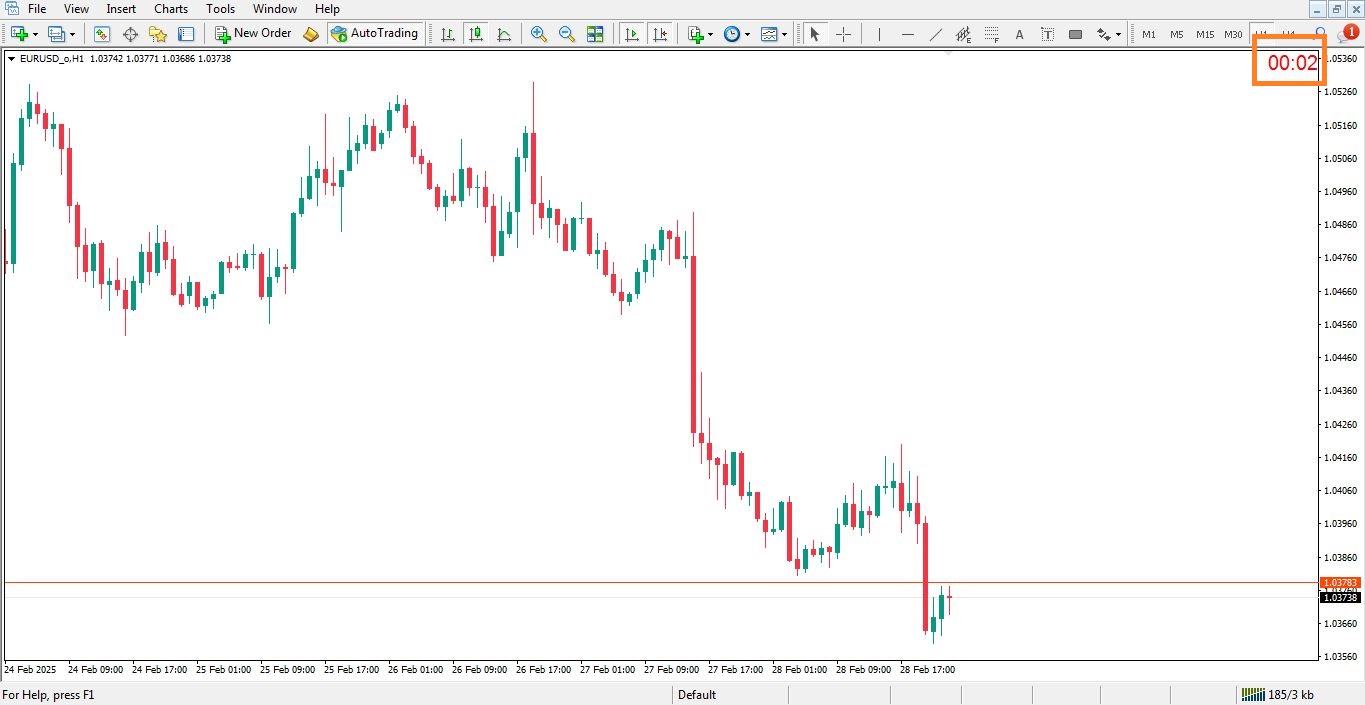1365x705 pixels.
Task: Open the Help menu
Action: [327, 9]
